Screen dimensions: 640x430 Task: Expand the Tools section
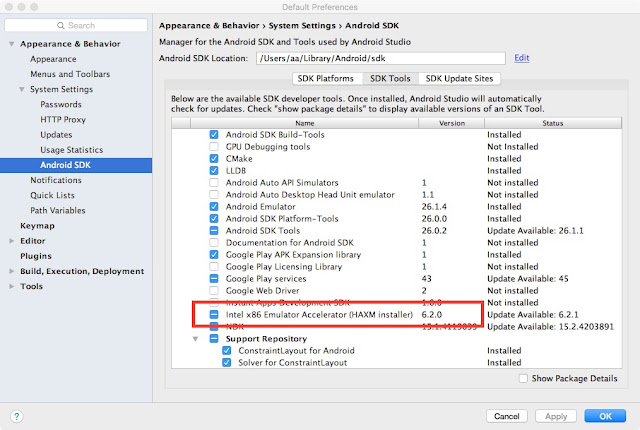[x=12, y=286]
